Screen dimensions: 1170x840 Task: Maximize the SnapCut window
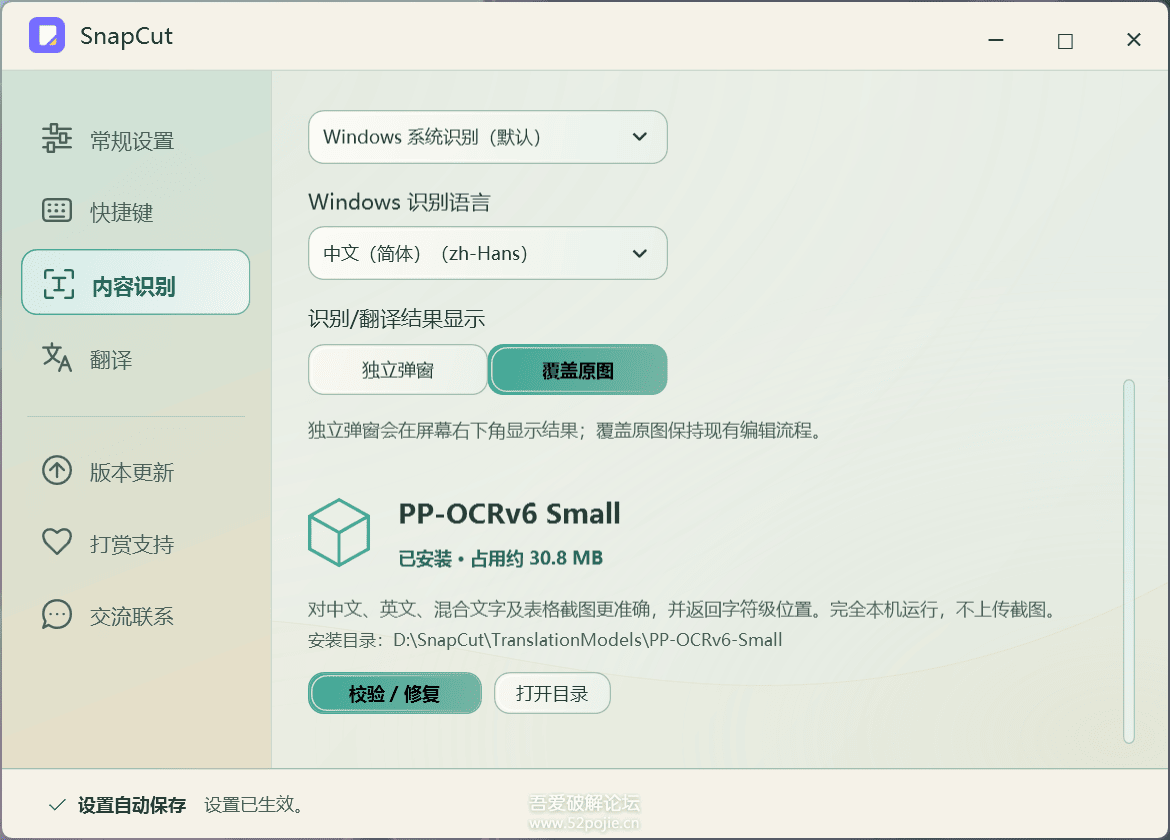pos(1066,40)
